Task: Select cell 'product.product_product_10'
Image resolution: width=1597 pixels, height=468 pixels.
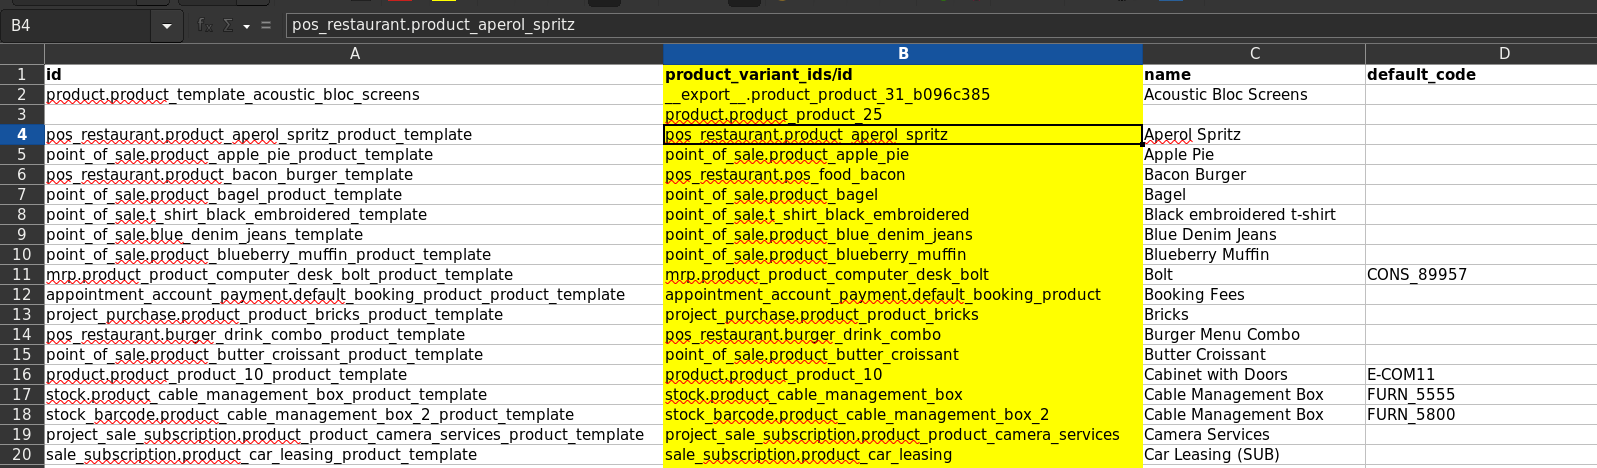Action: pyautogui.click(x=903, y=374)
